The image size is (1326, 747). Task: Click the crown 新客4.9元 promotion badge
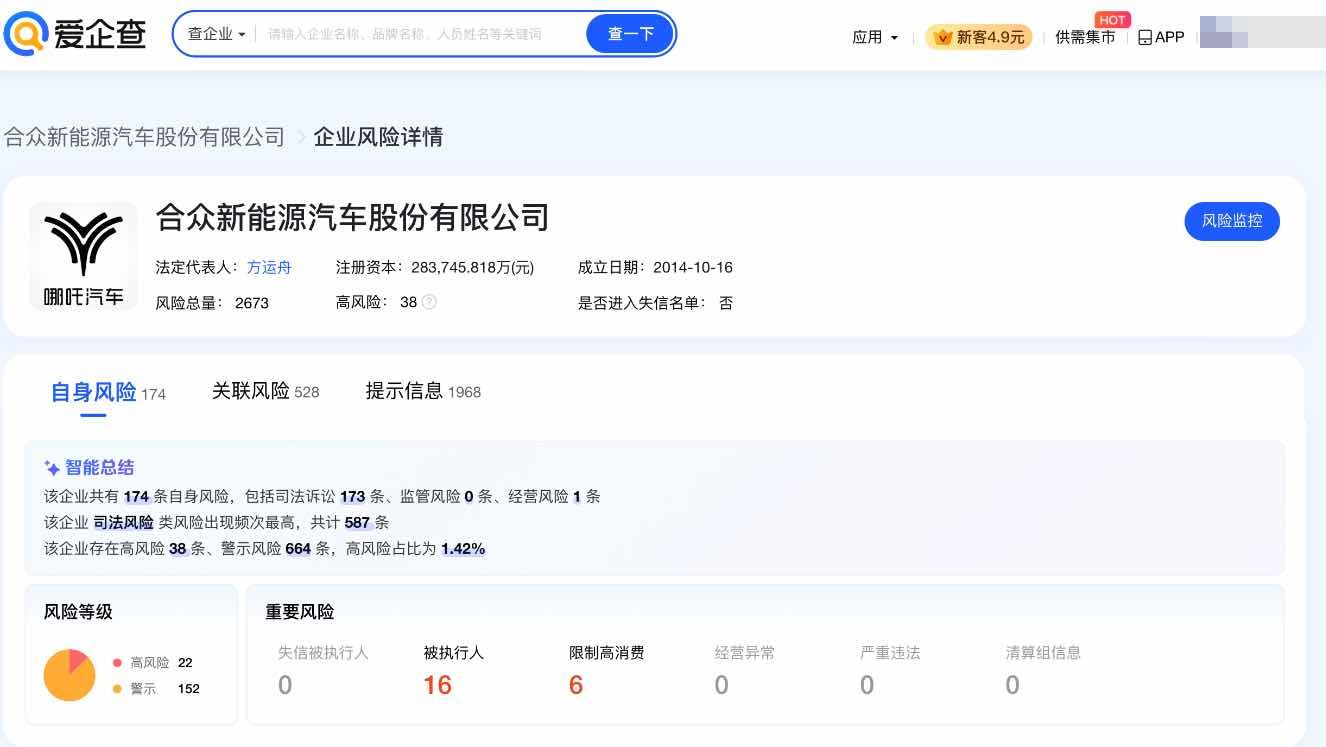tap(979, 37)
